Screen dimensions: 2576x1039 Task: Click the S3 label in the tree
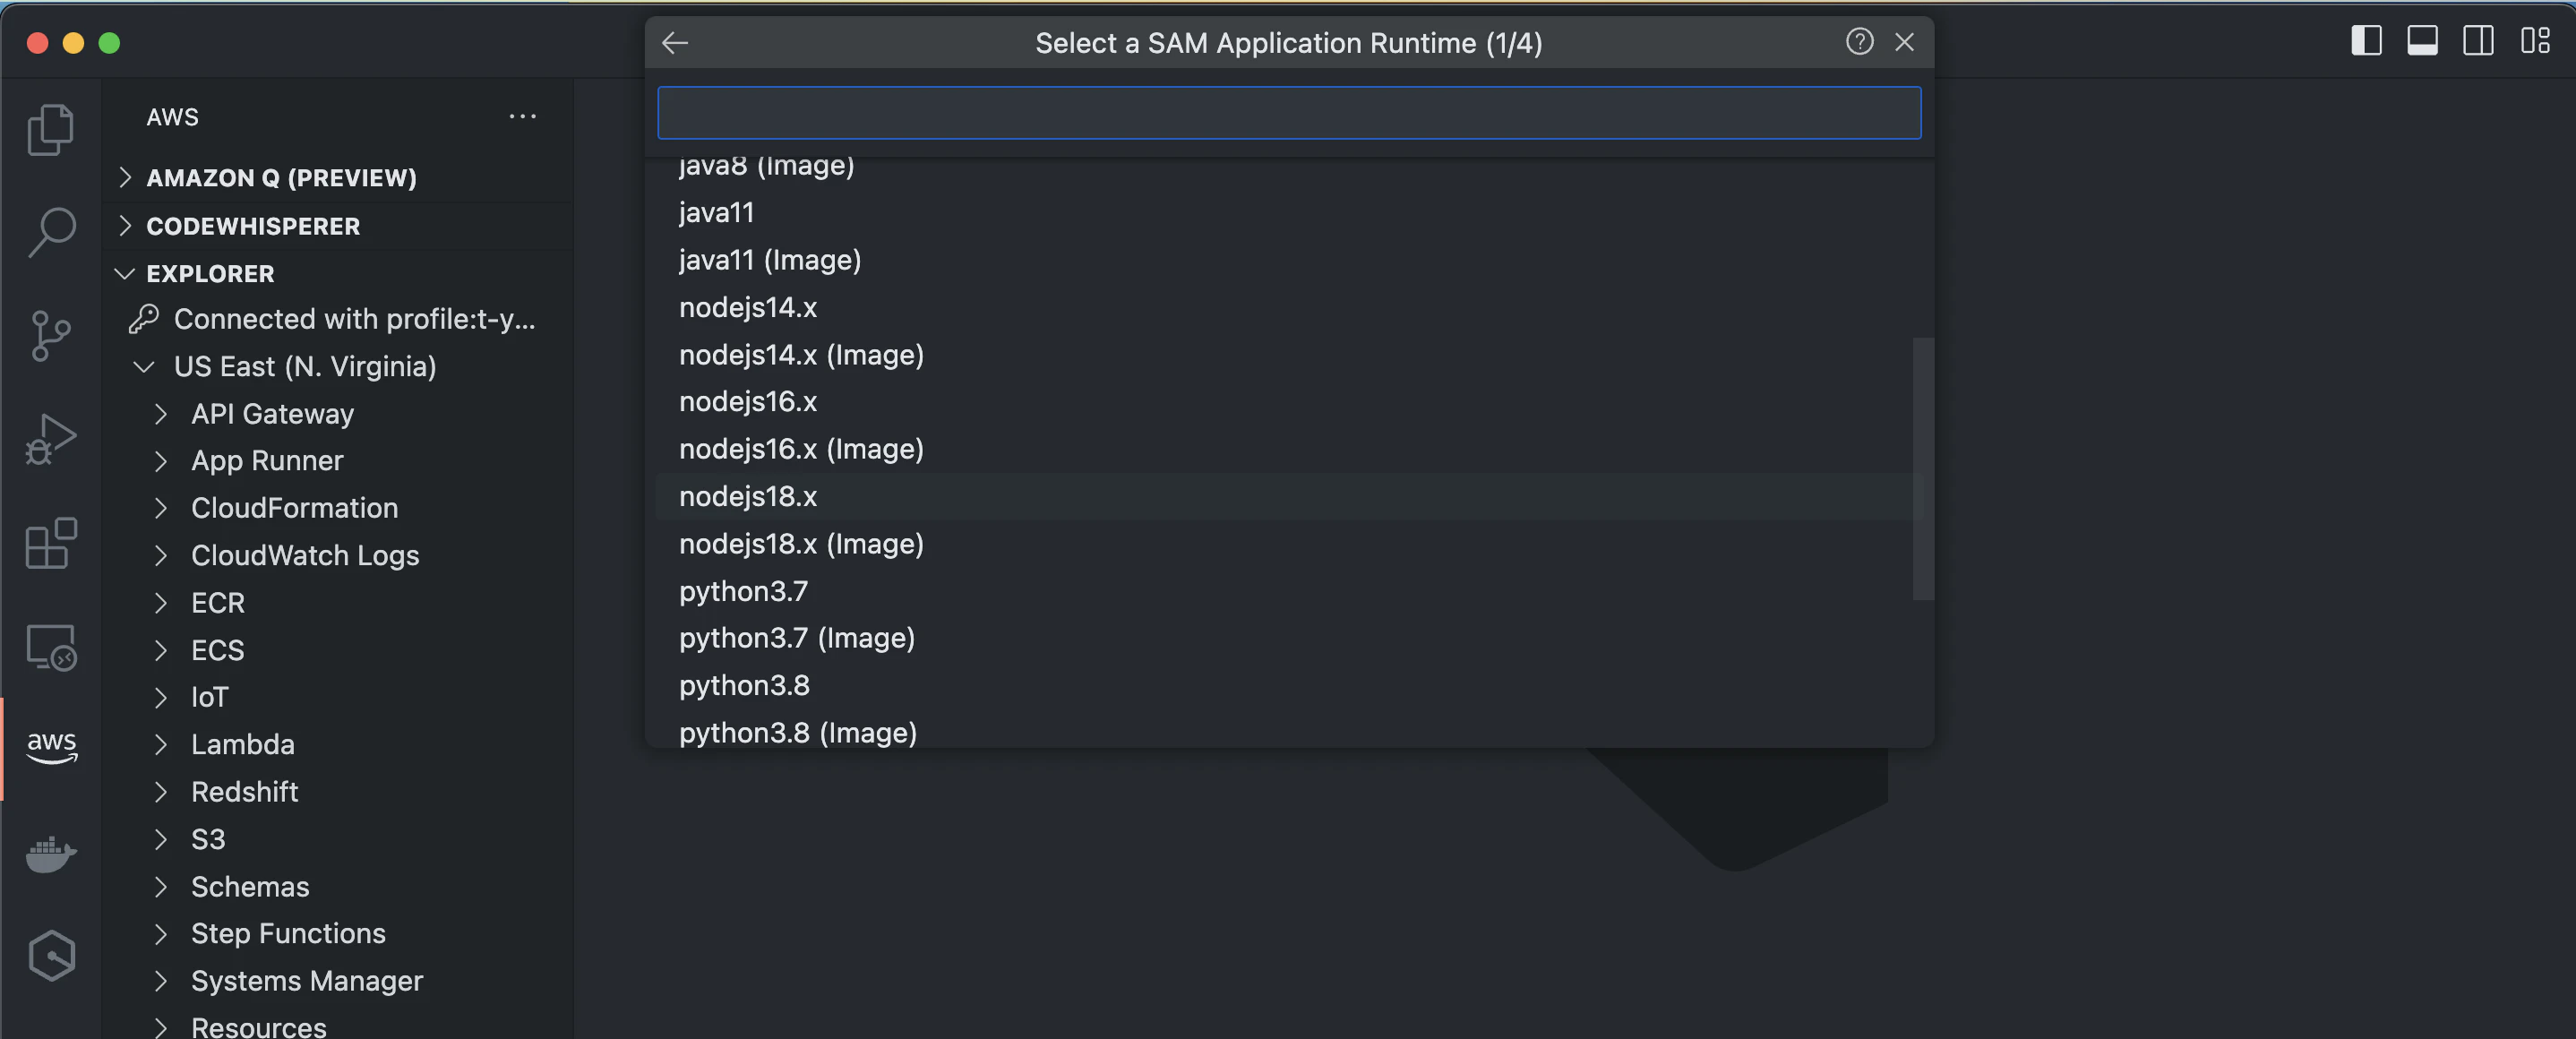(208, 839)
